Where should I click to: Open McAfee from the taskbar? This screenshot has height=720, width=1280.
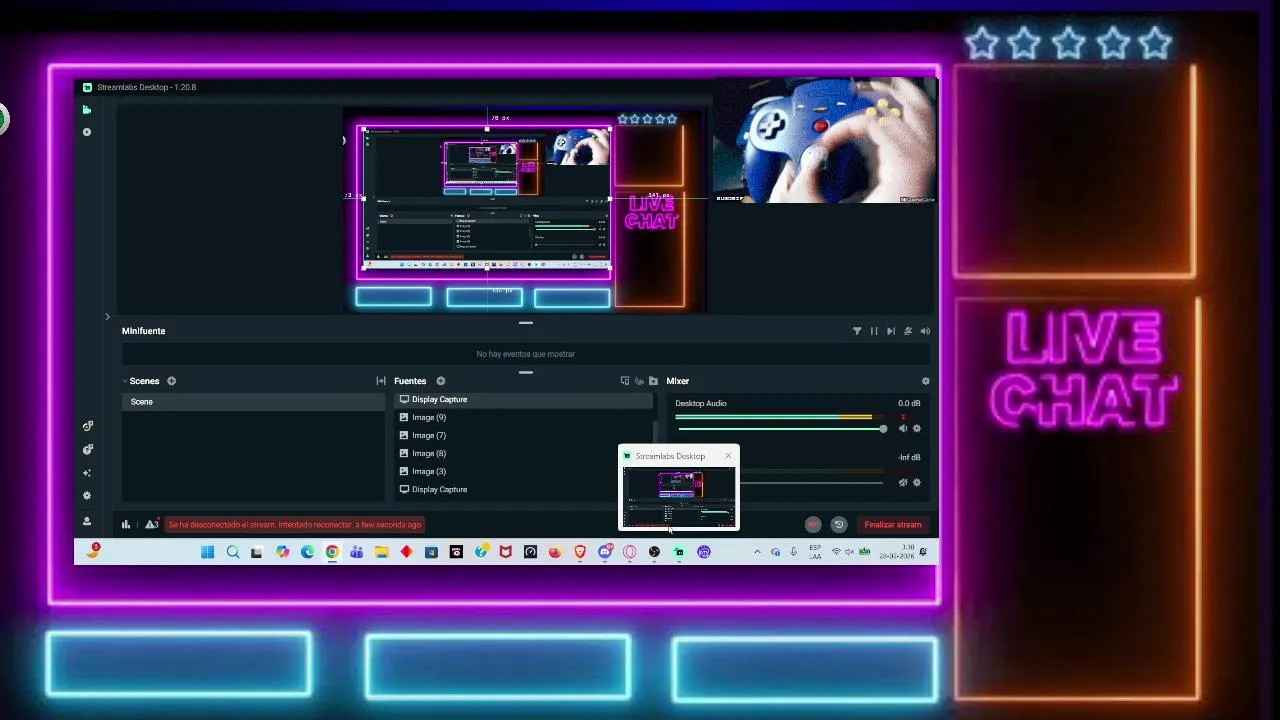pyautogui.click(x=506, y=552)
